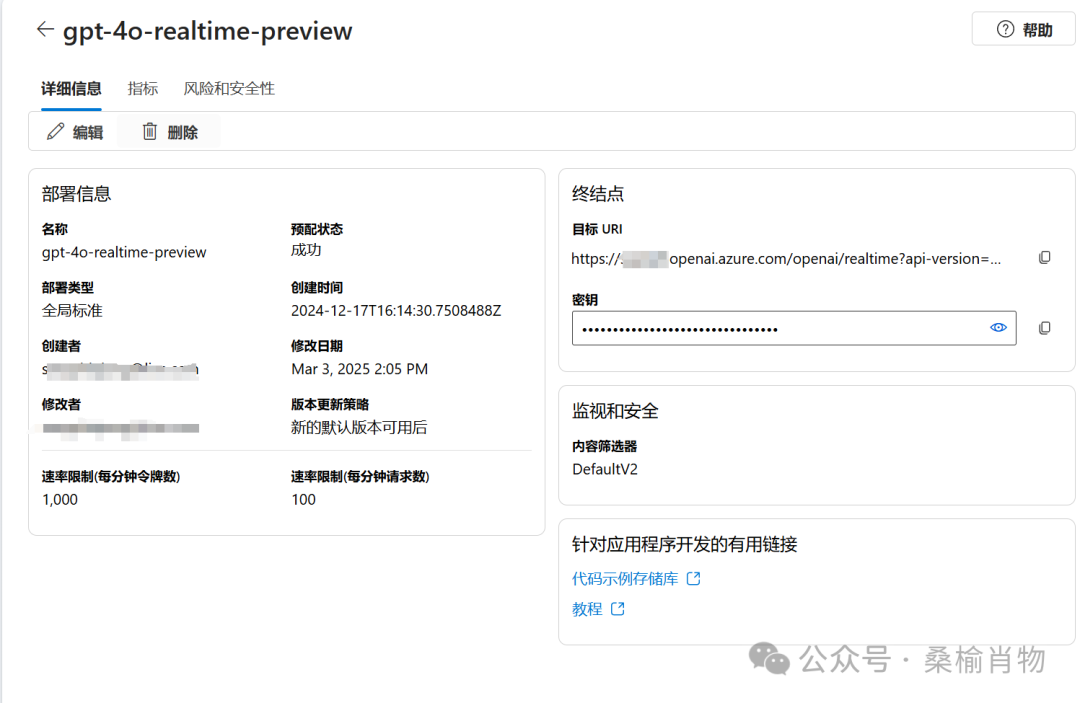1080x703 pixels.
Task: Open help with the 帮助 button
Action: point(1024,30)
